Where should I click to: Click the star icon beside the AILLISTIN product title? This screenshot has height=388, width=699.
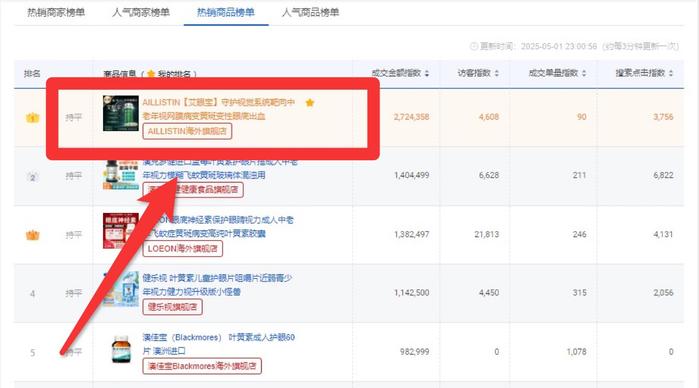click(310, 103)
